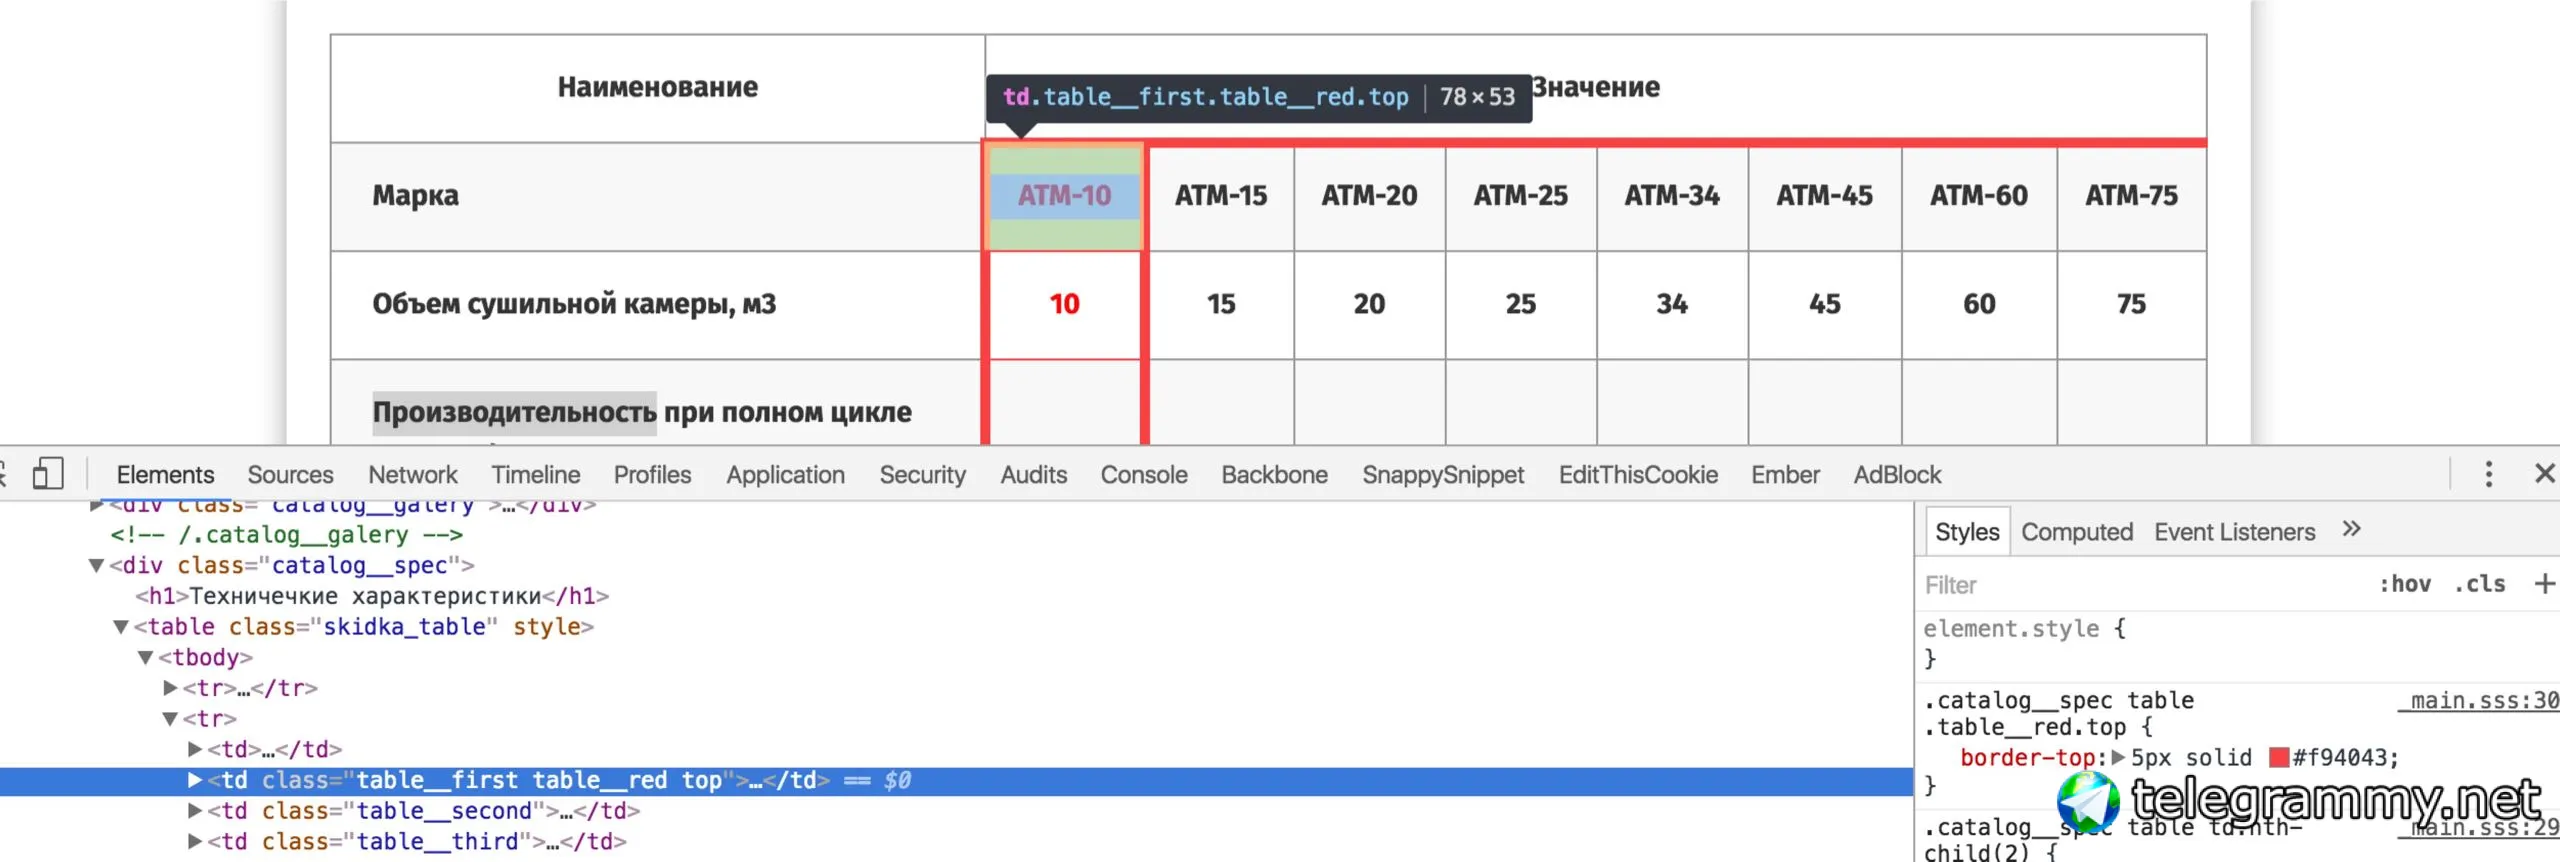Click the border-top property name

click(x=2030, y=757)
